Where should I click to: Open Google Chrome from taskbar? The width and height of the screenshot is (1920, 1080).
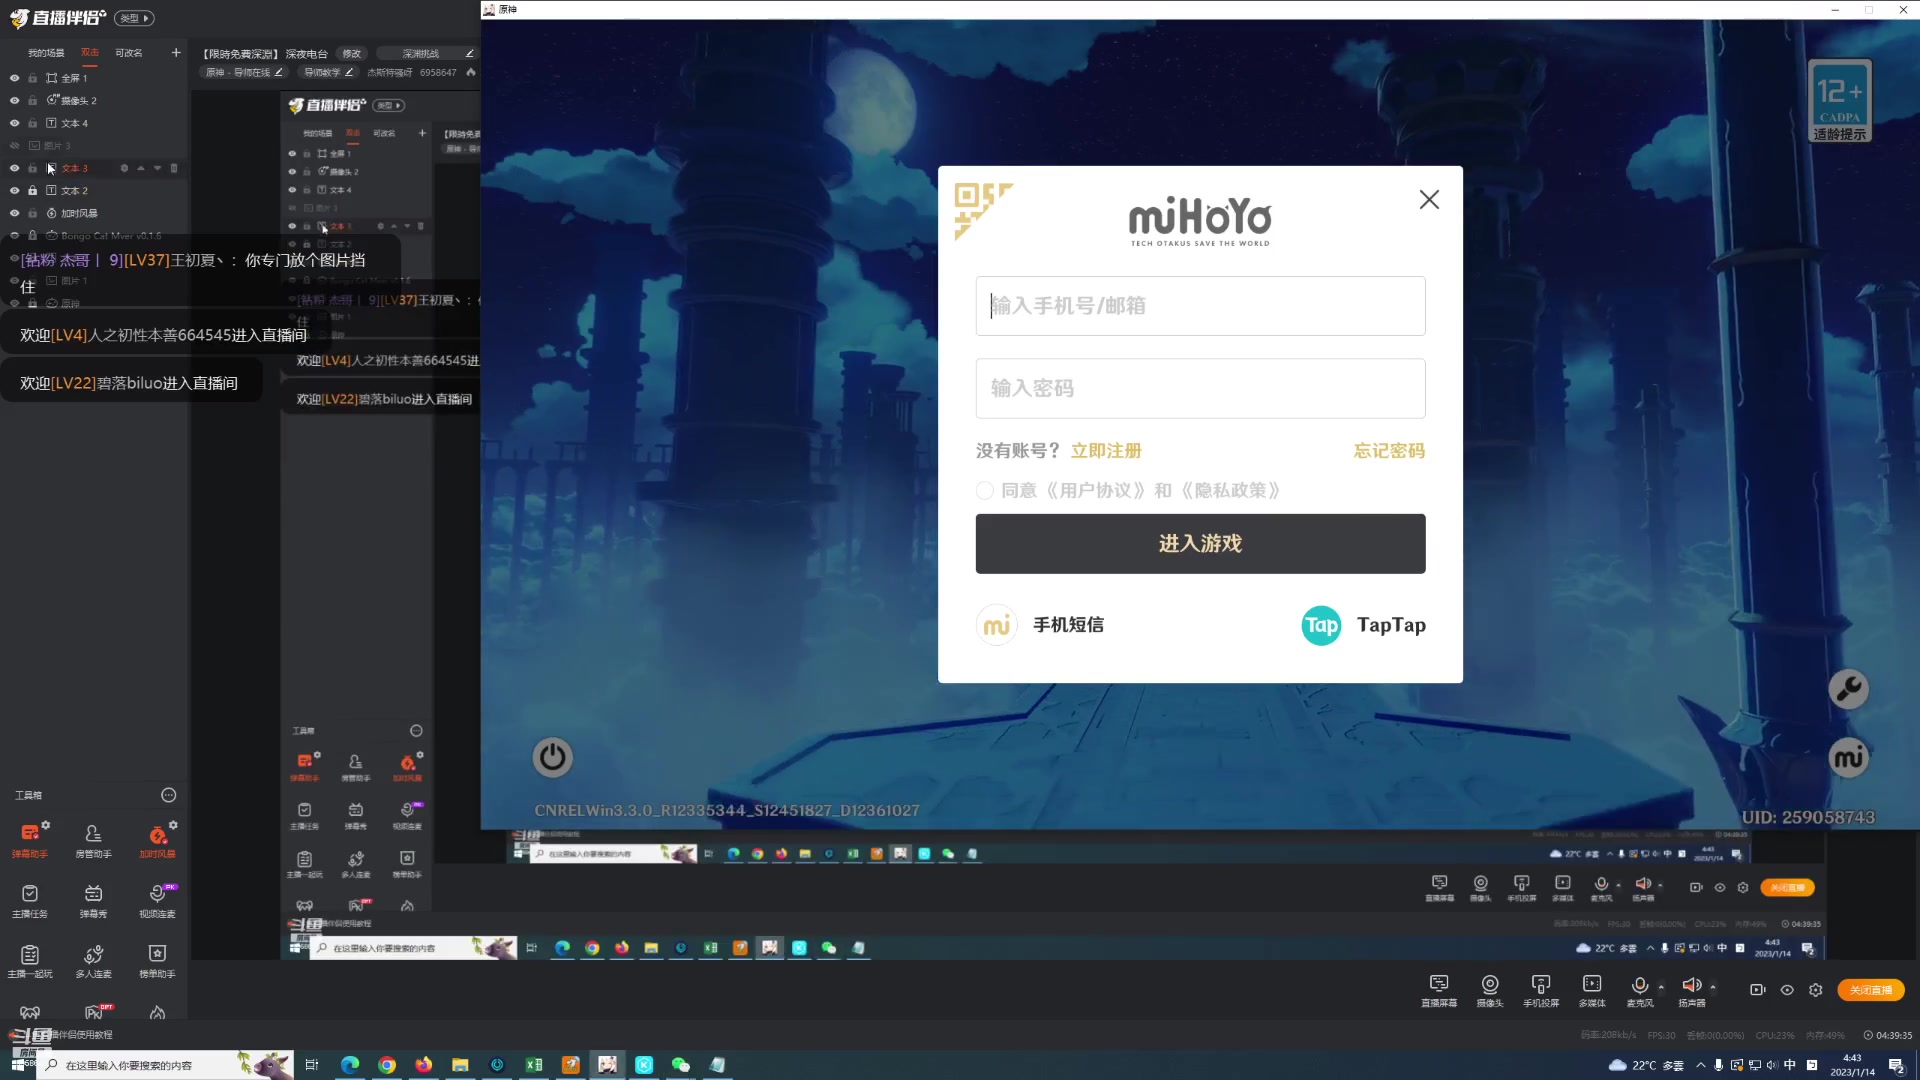tap(387, 1065)
